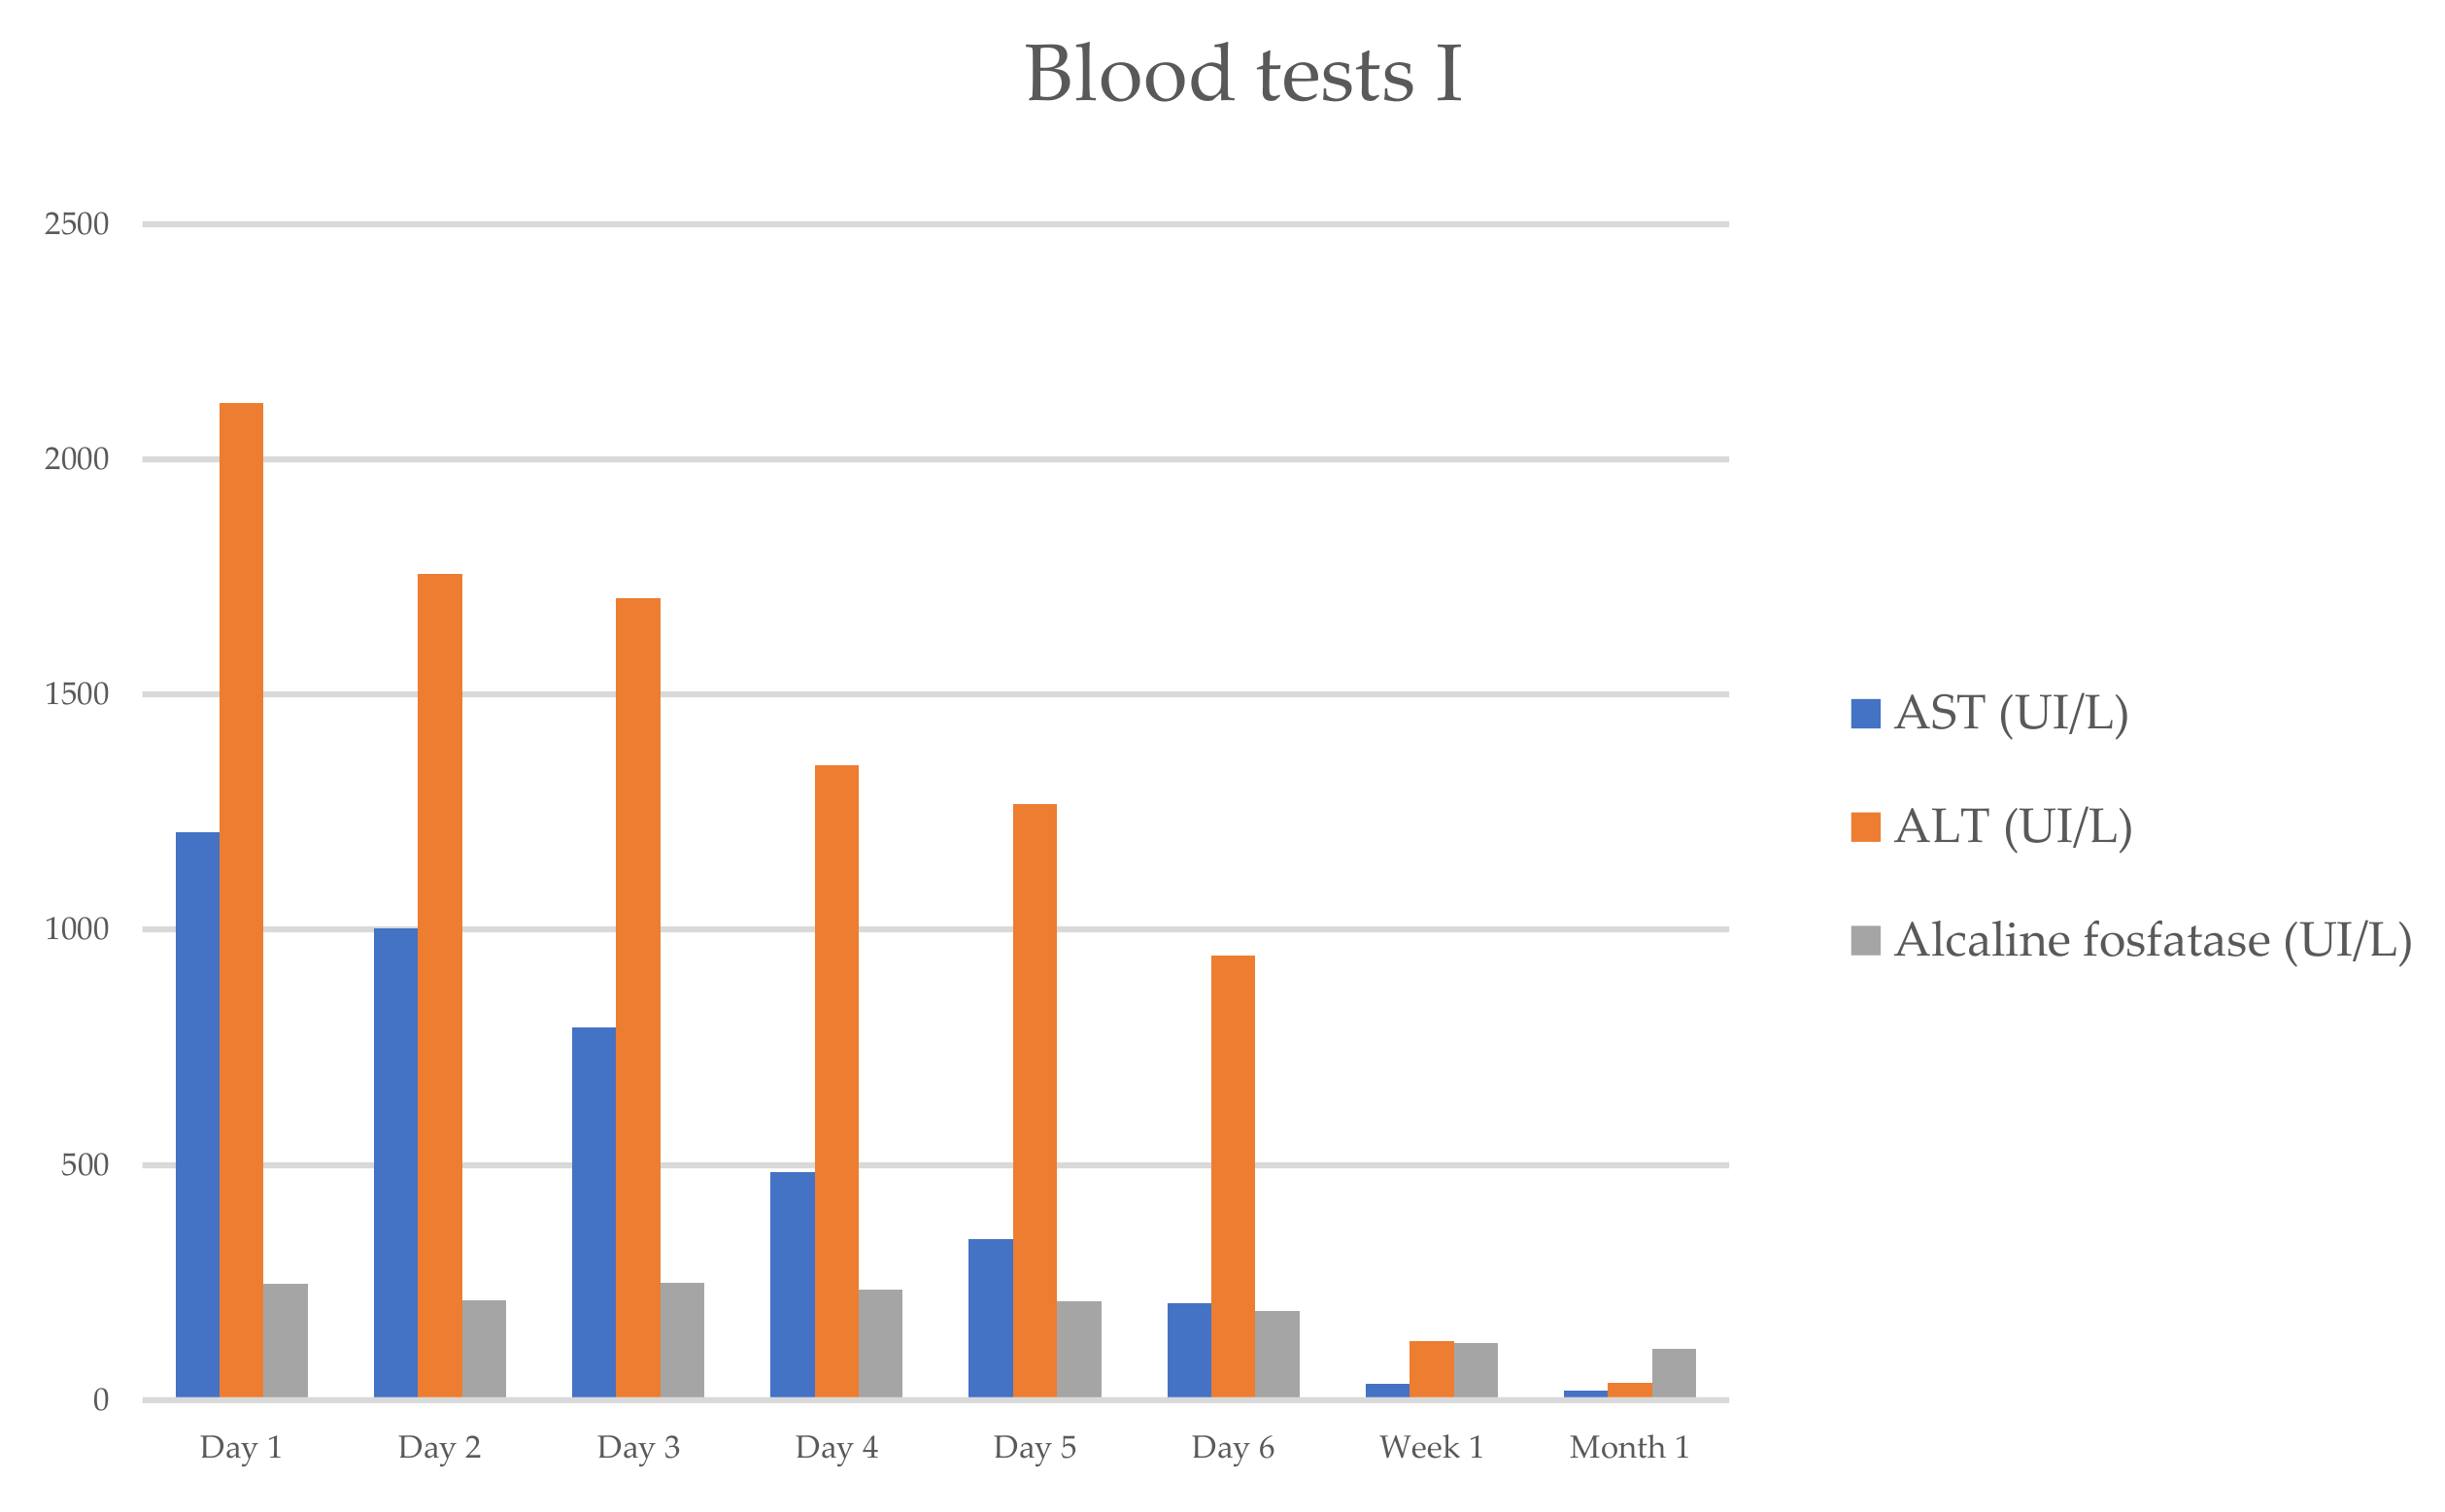Select the orange ALT bar for Day 1
Image resolution: width=2445 pixels, height=1512 pixels.
241,900
